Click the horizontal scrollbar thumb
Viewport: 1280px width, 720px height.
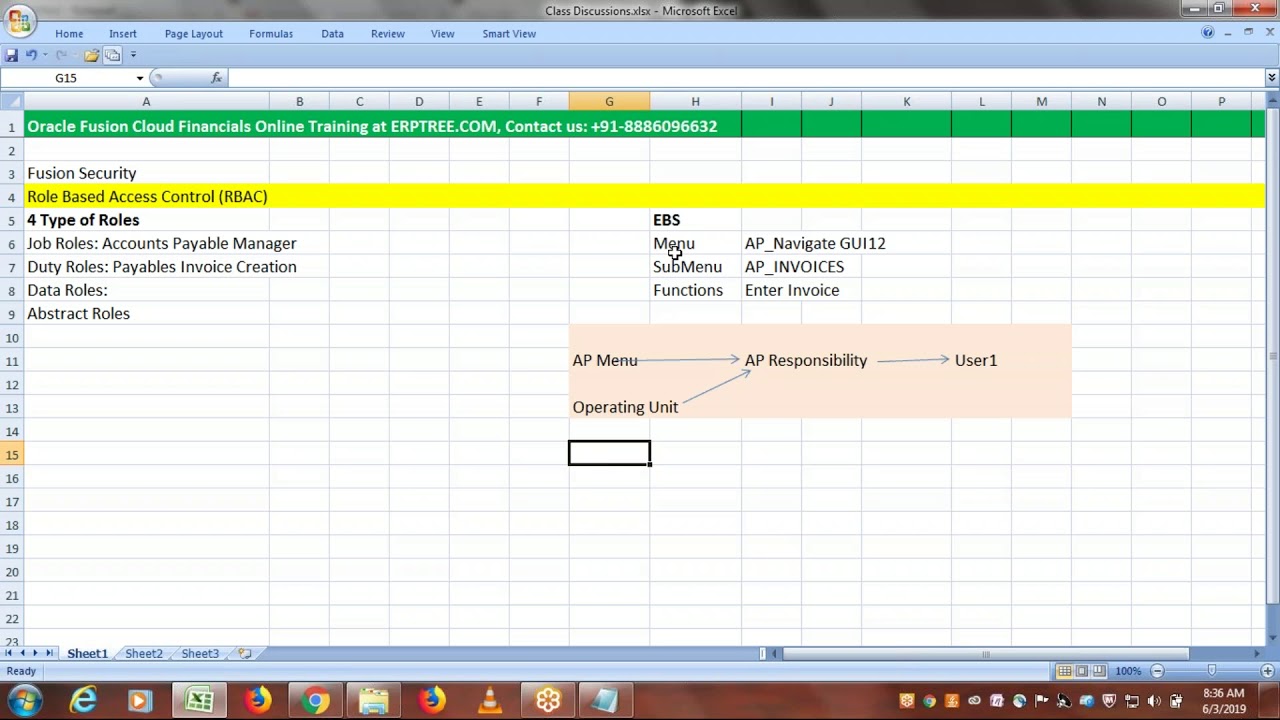click(x=985, y=654)
